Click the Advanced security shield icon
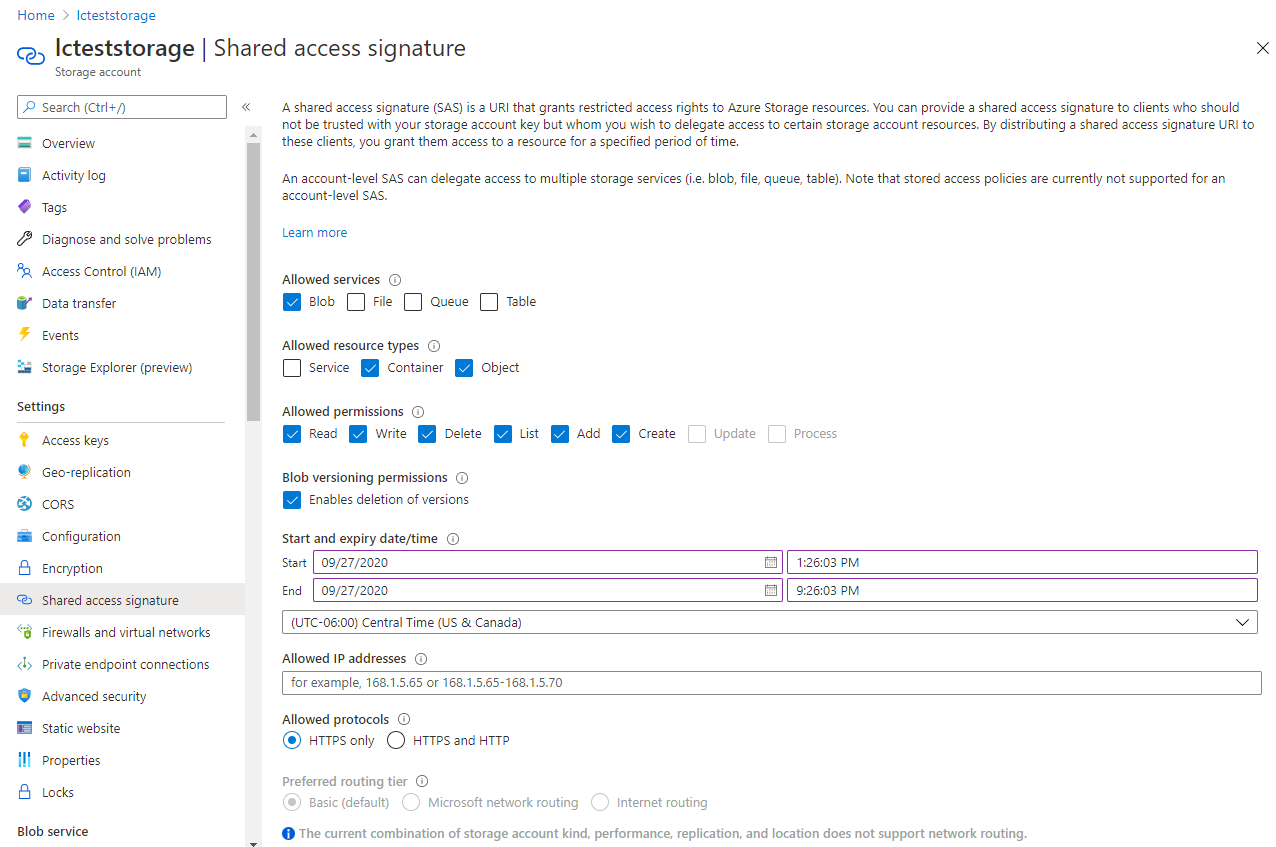The height and width of the screenshot is (847, 1276). pos(25,696)
